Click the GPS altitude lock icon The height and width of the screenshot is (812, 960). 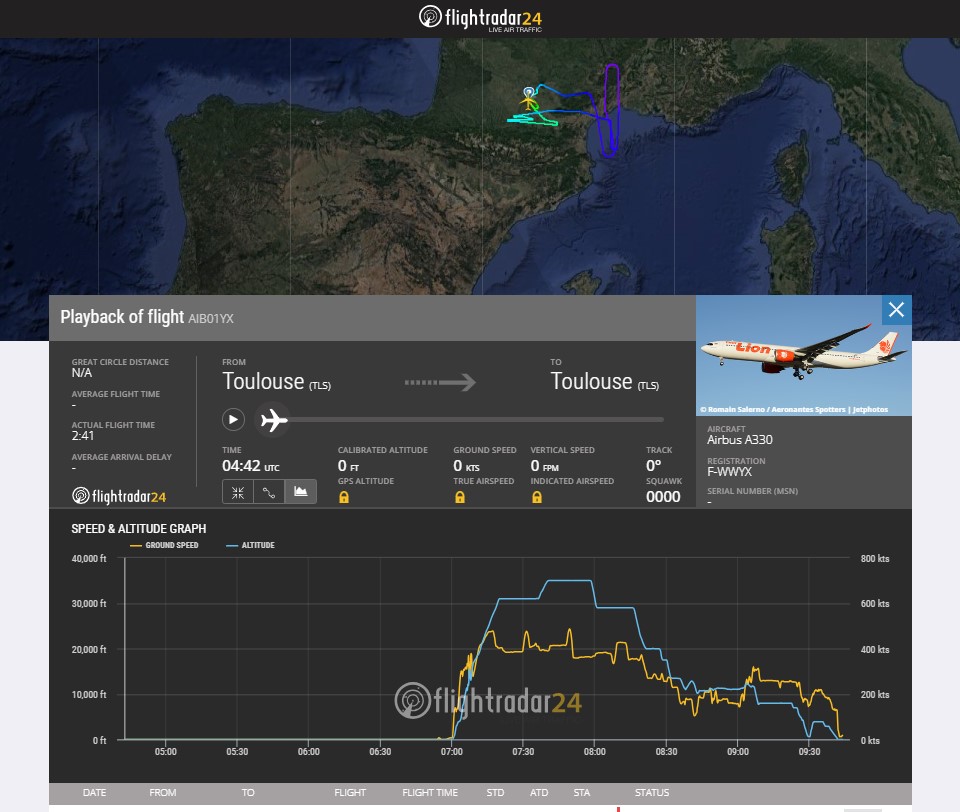344,497
